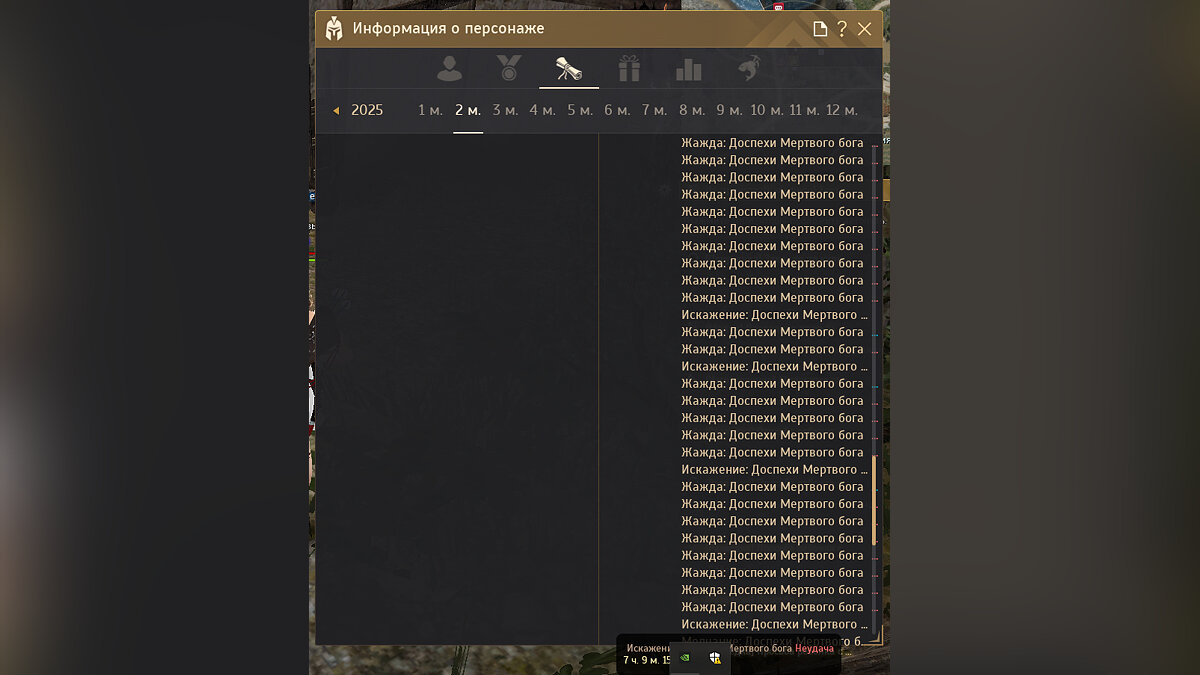The width and height of the screenshot is (1200, 675).
Task: Switch to the 1 м. month tab
Action: 430,110
